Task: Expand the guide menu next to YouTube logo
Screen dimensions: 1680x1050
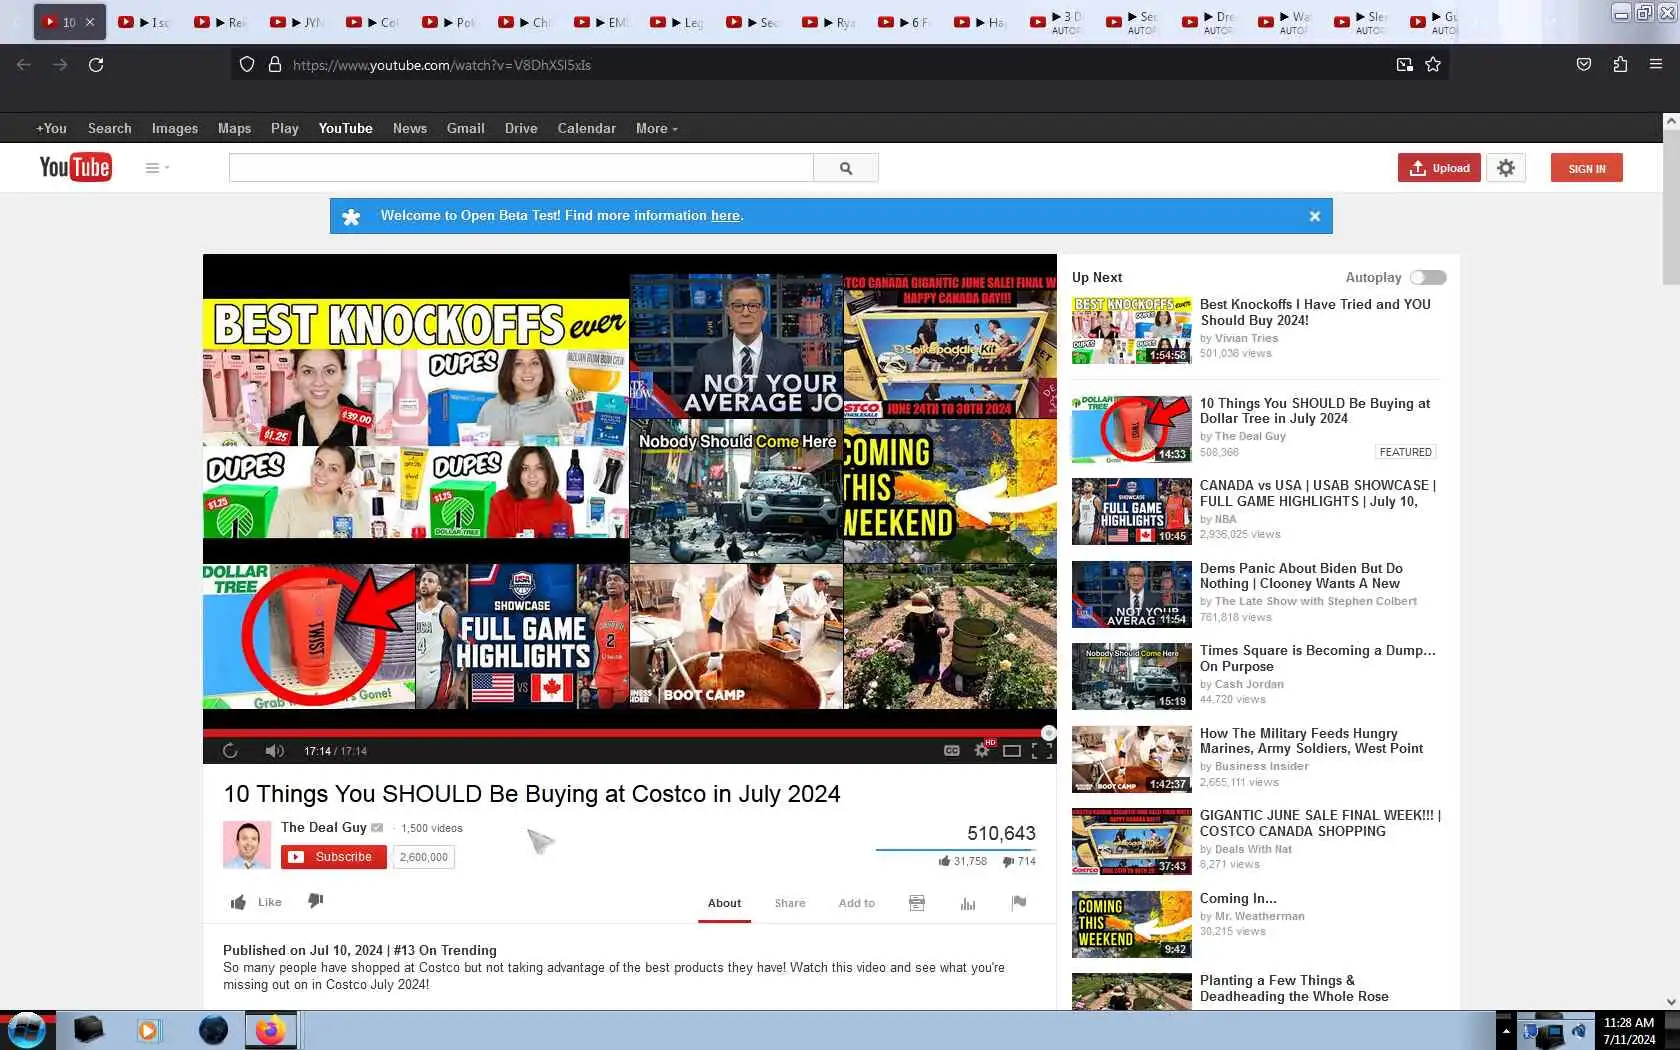Action: pos(157,168)
